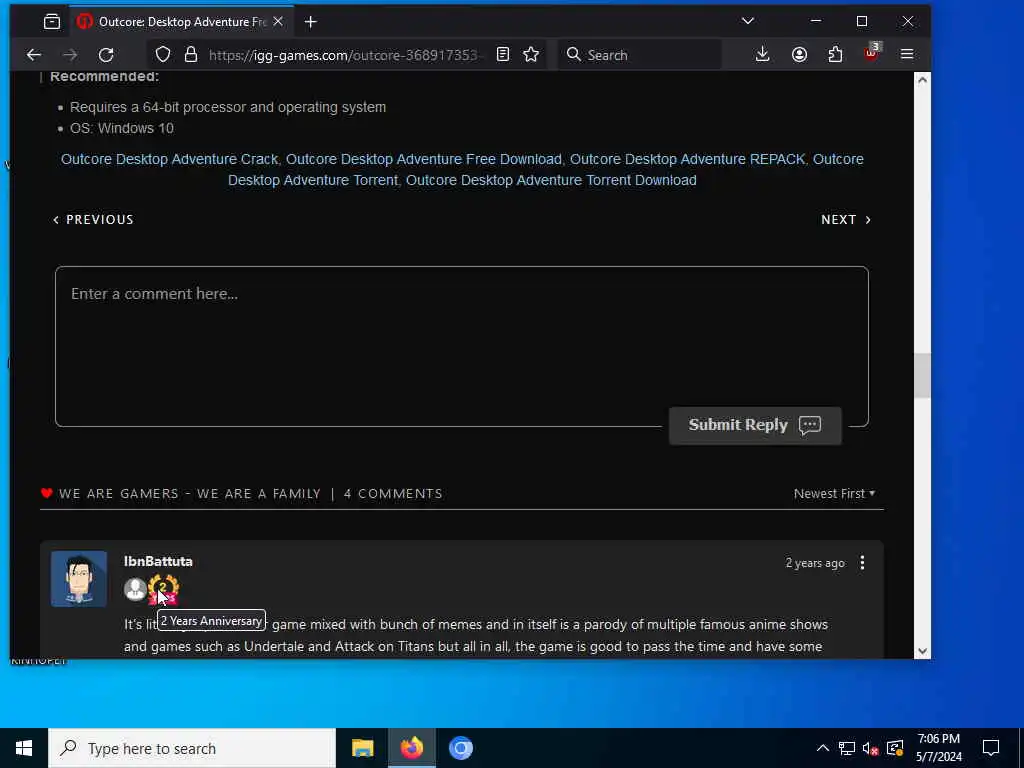Open the Newest First sort dropdown
Viewport: 1024px width, 768px height.
coord(834,494)
